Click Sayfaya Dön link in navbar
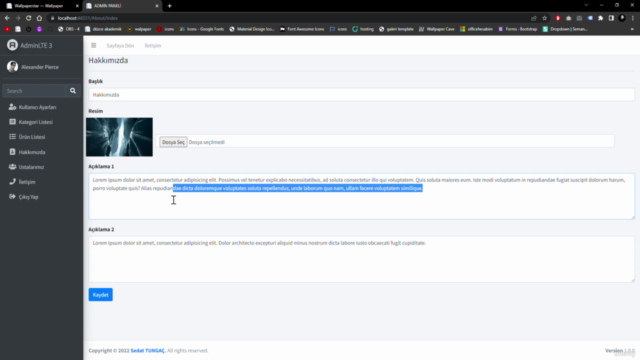Screen dimensions: 640x360 (x=120, y=45)
